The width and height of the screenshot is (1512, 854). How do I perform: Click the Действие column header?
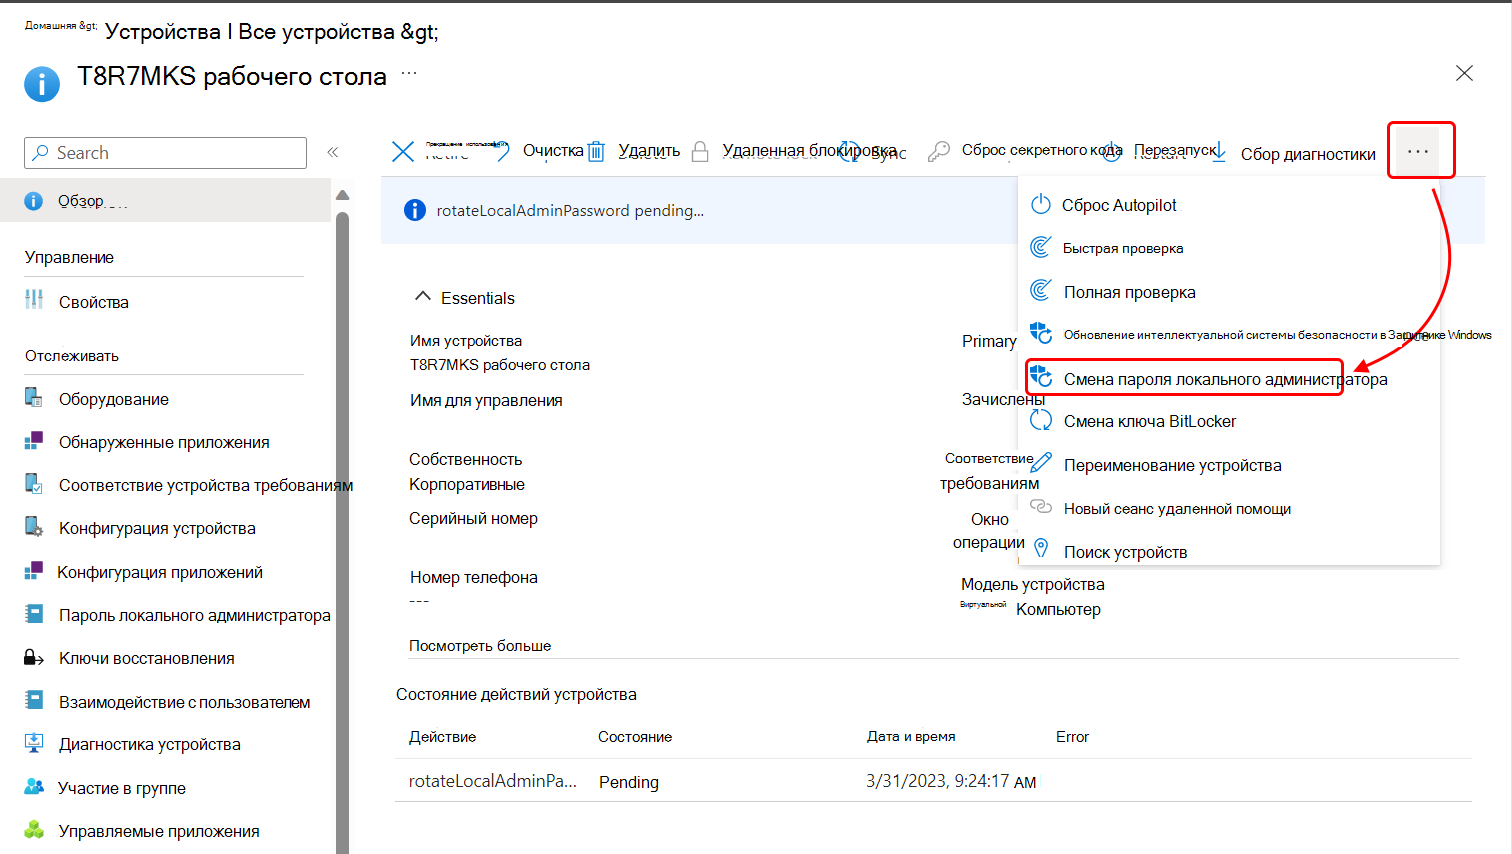(x=443, y=737)
